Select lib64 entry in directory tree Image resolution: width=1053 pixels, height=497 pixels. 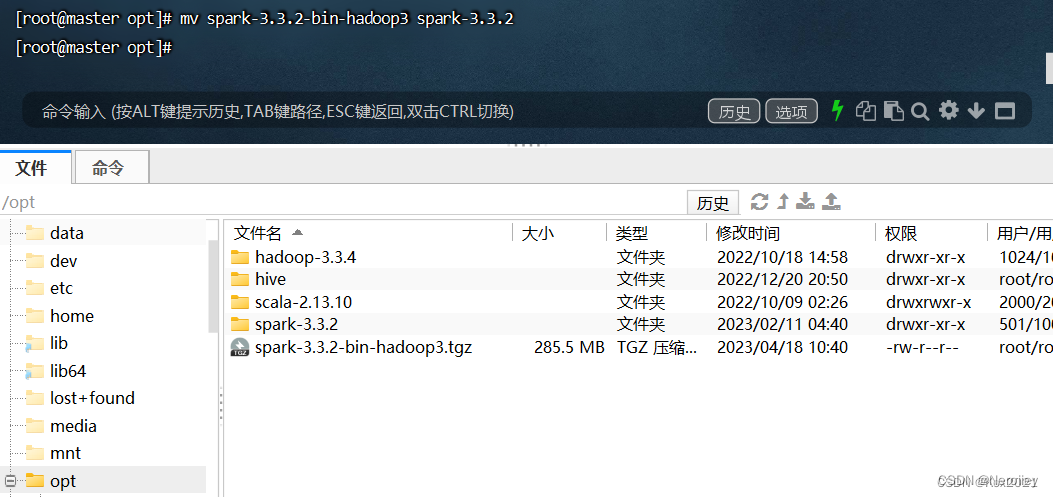click(x=68, y=371)
